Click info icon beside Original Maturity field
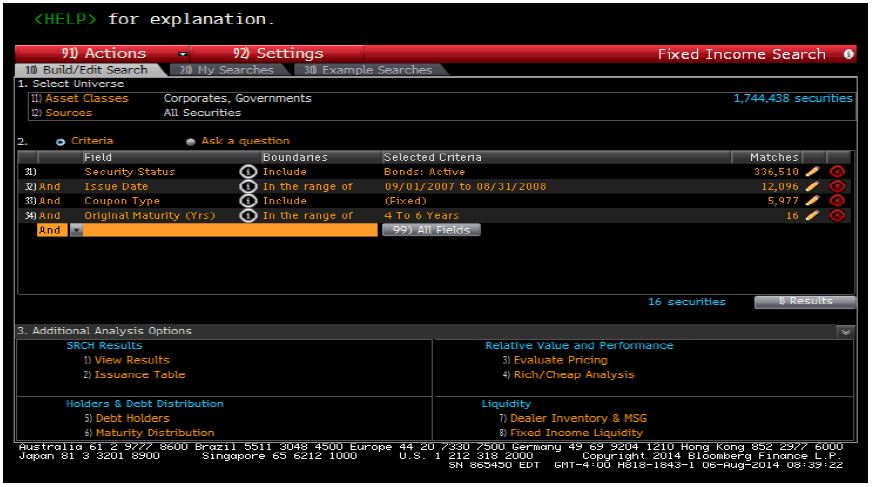Viewport: 872px width, 487px height. click(x=248, y=215)
